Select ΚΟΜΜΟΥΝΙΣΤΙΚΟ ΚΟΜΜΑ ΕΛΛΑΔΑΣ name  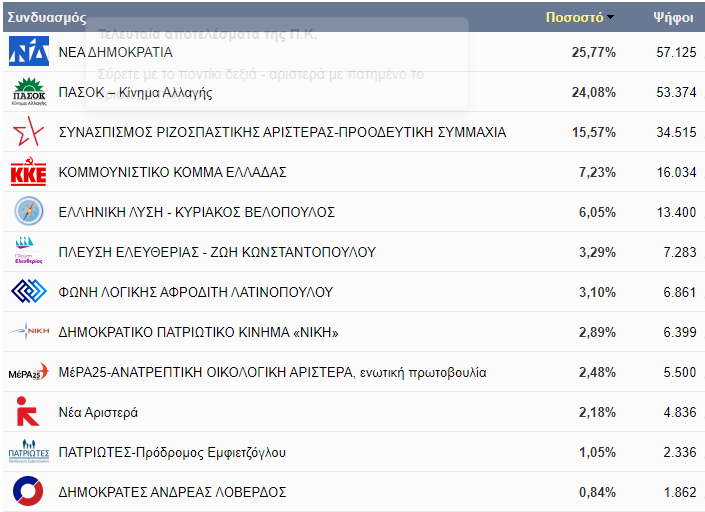pos(173,172)
